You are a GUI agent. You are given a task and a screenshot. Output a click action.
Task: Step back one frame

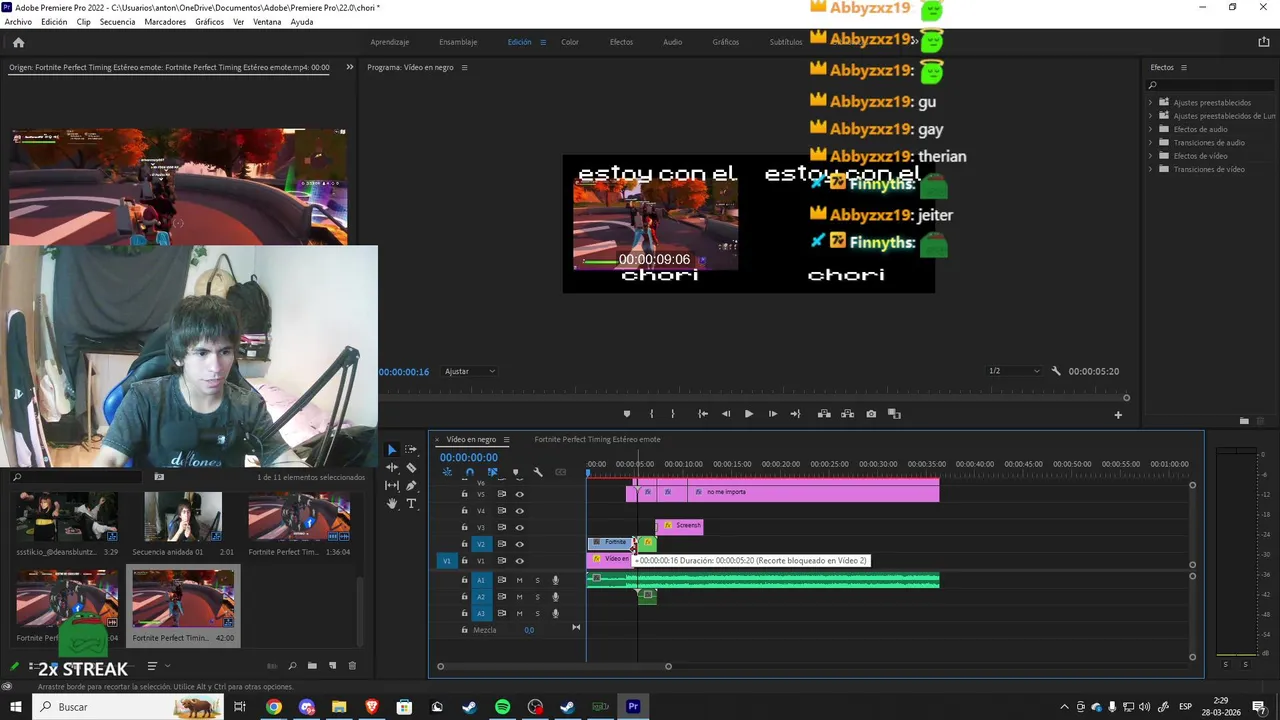(x=726, y=414)
